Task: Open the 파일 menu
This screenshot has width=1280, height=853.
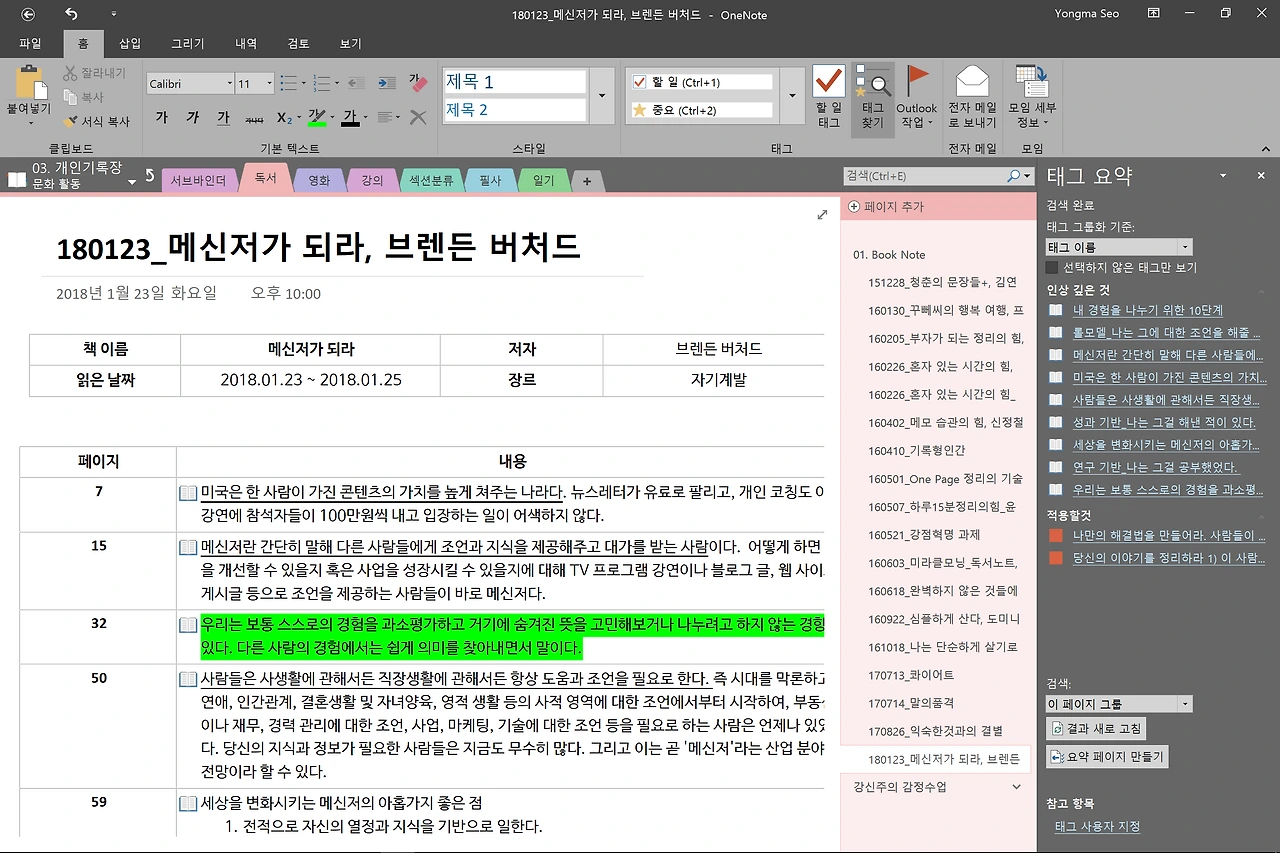Action: pyautogui.click(x=30, y=44)
